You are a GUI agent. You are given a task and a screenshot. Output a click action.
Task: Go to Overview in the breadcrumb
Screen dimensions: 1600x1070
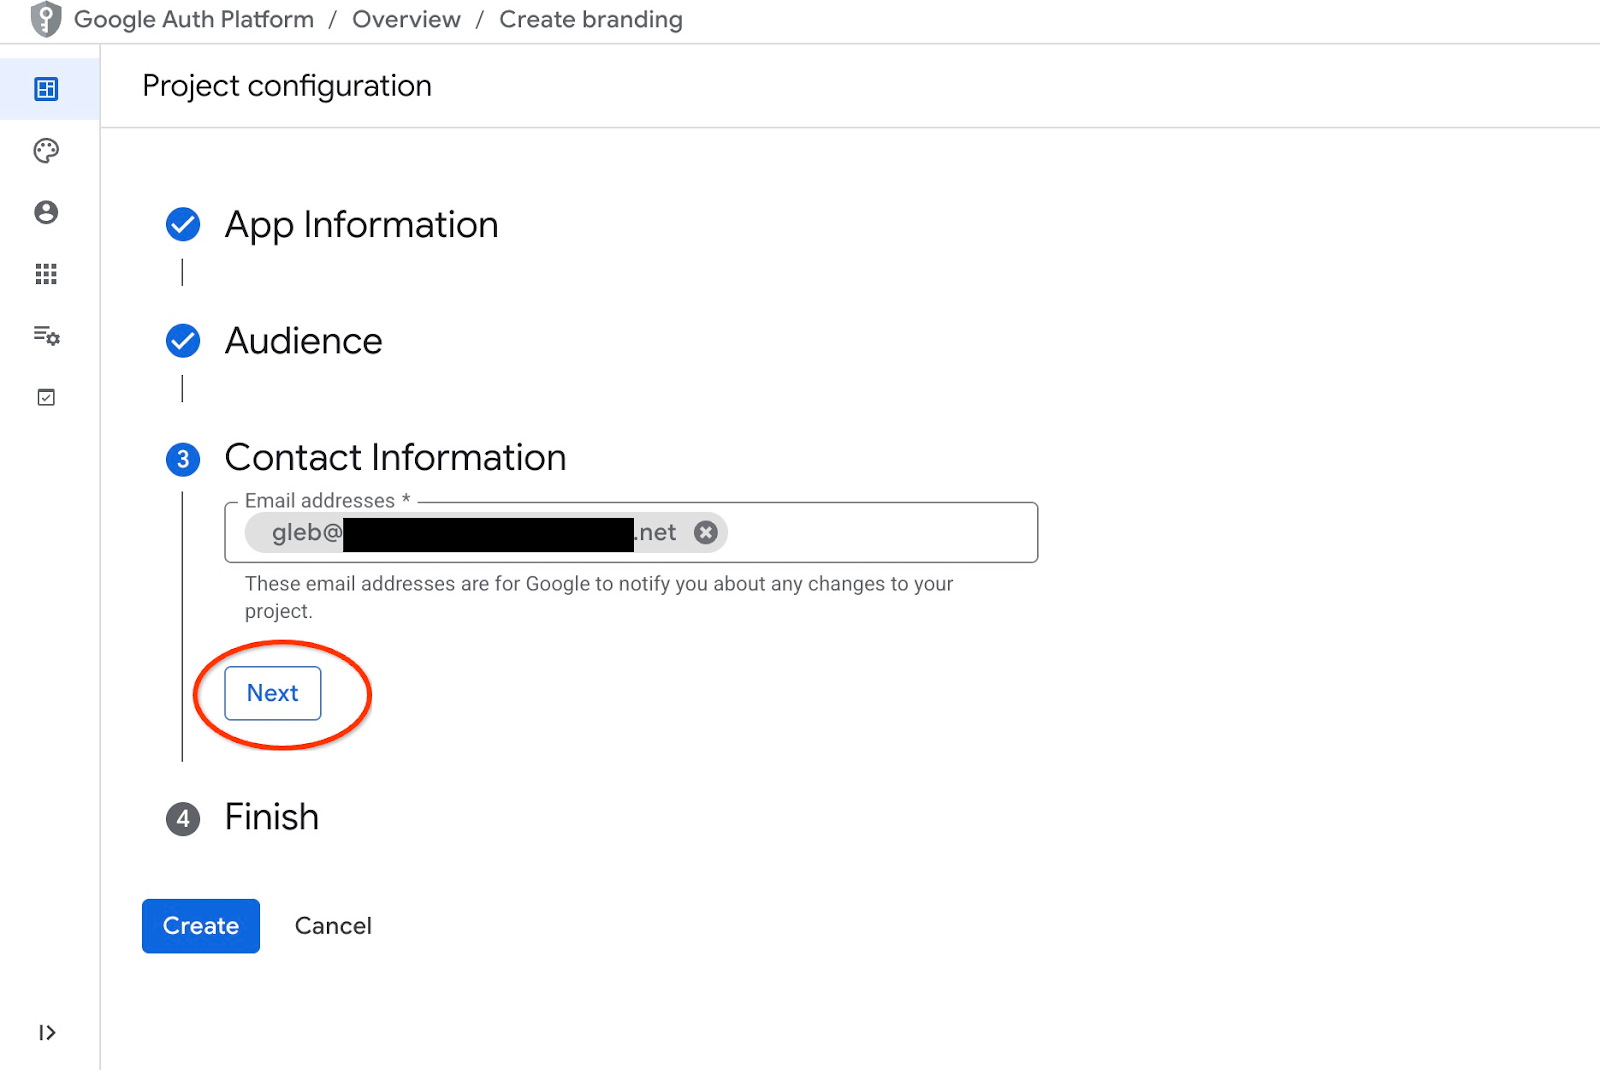(x=406, y=19)
